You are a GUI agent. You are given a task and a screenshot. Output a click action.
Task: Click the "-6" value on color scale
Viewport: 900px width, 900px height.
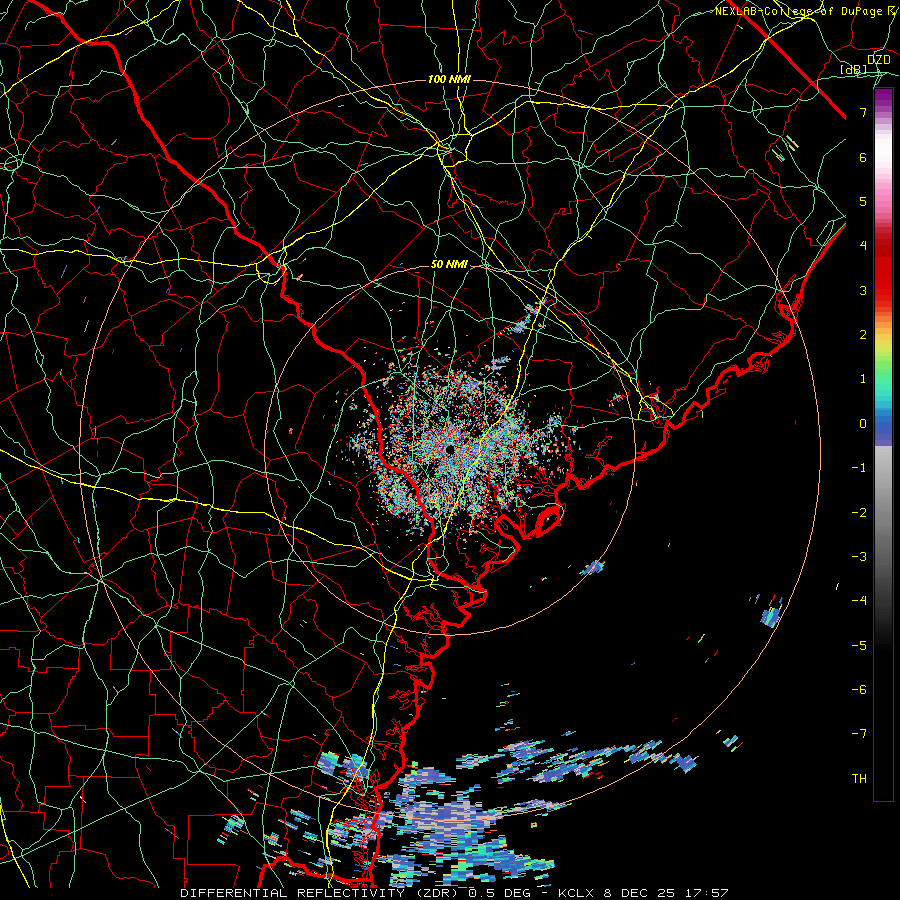click(859, 690)
